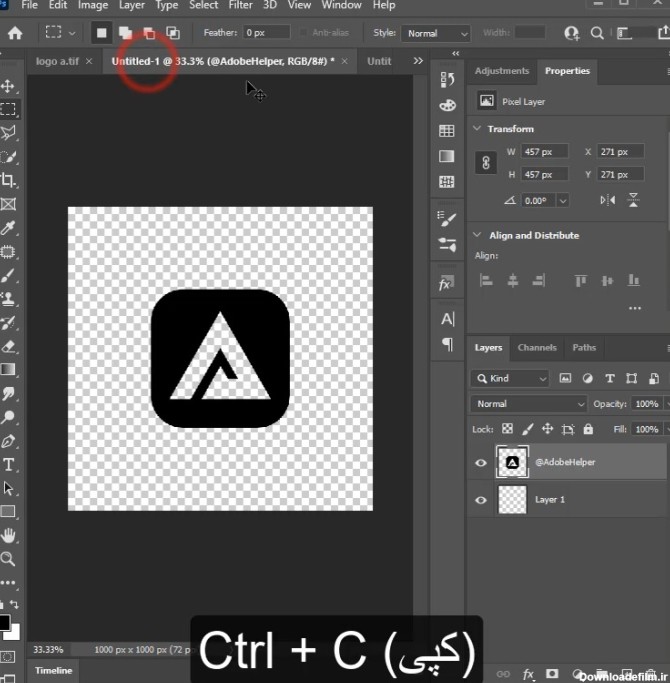Viewport: 670px width, 683px height.
Task: Open the Paths tab
Action: tap(584, 348)
